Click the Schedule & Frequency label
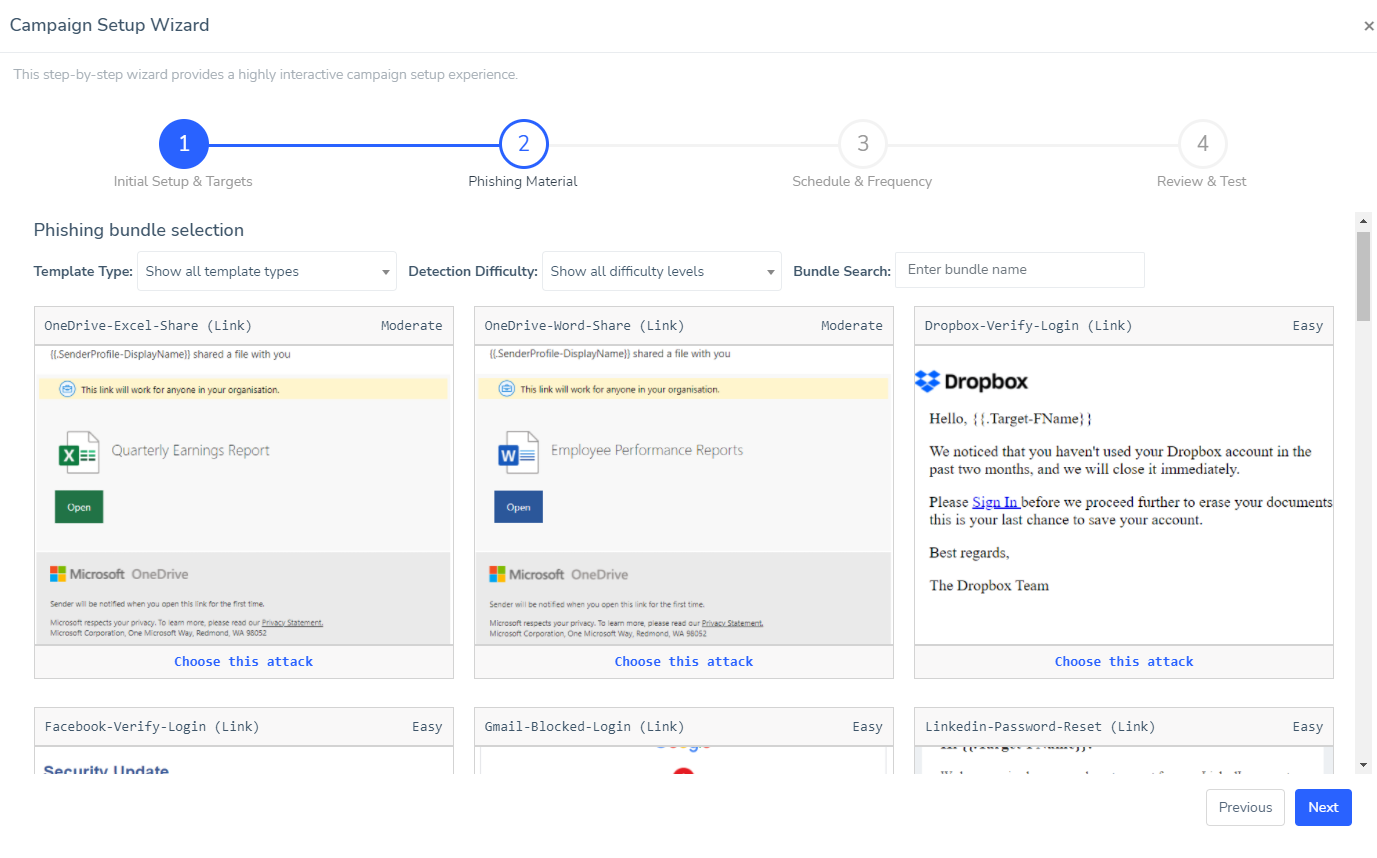This screenshot has height=858, width=1377. (x=862, y=182)
